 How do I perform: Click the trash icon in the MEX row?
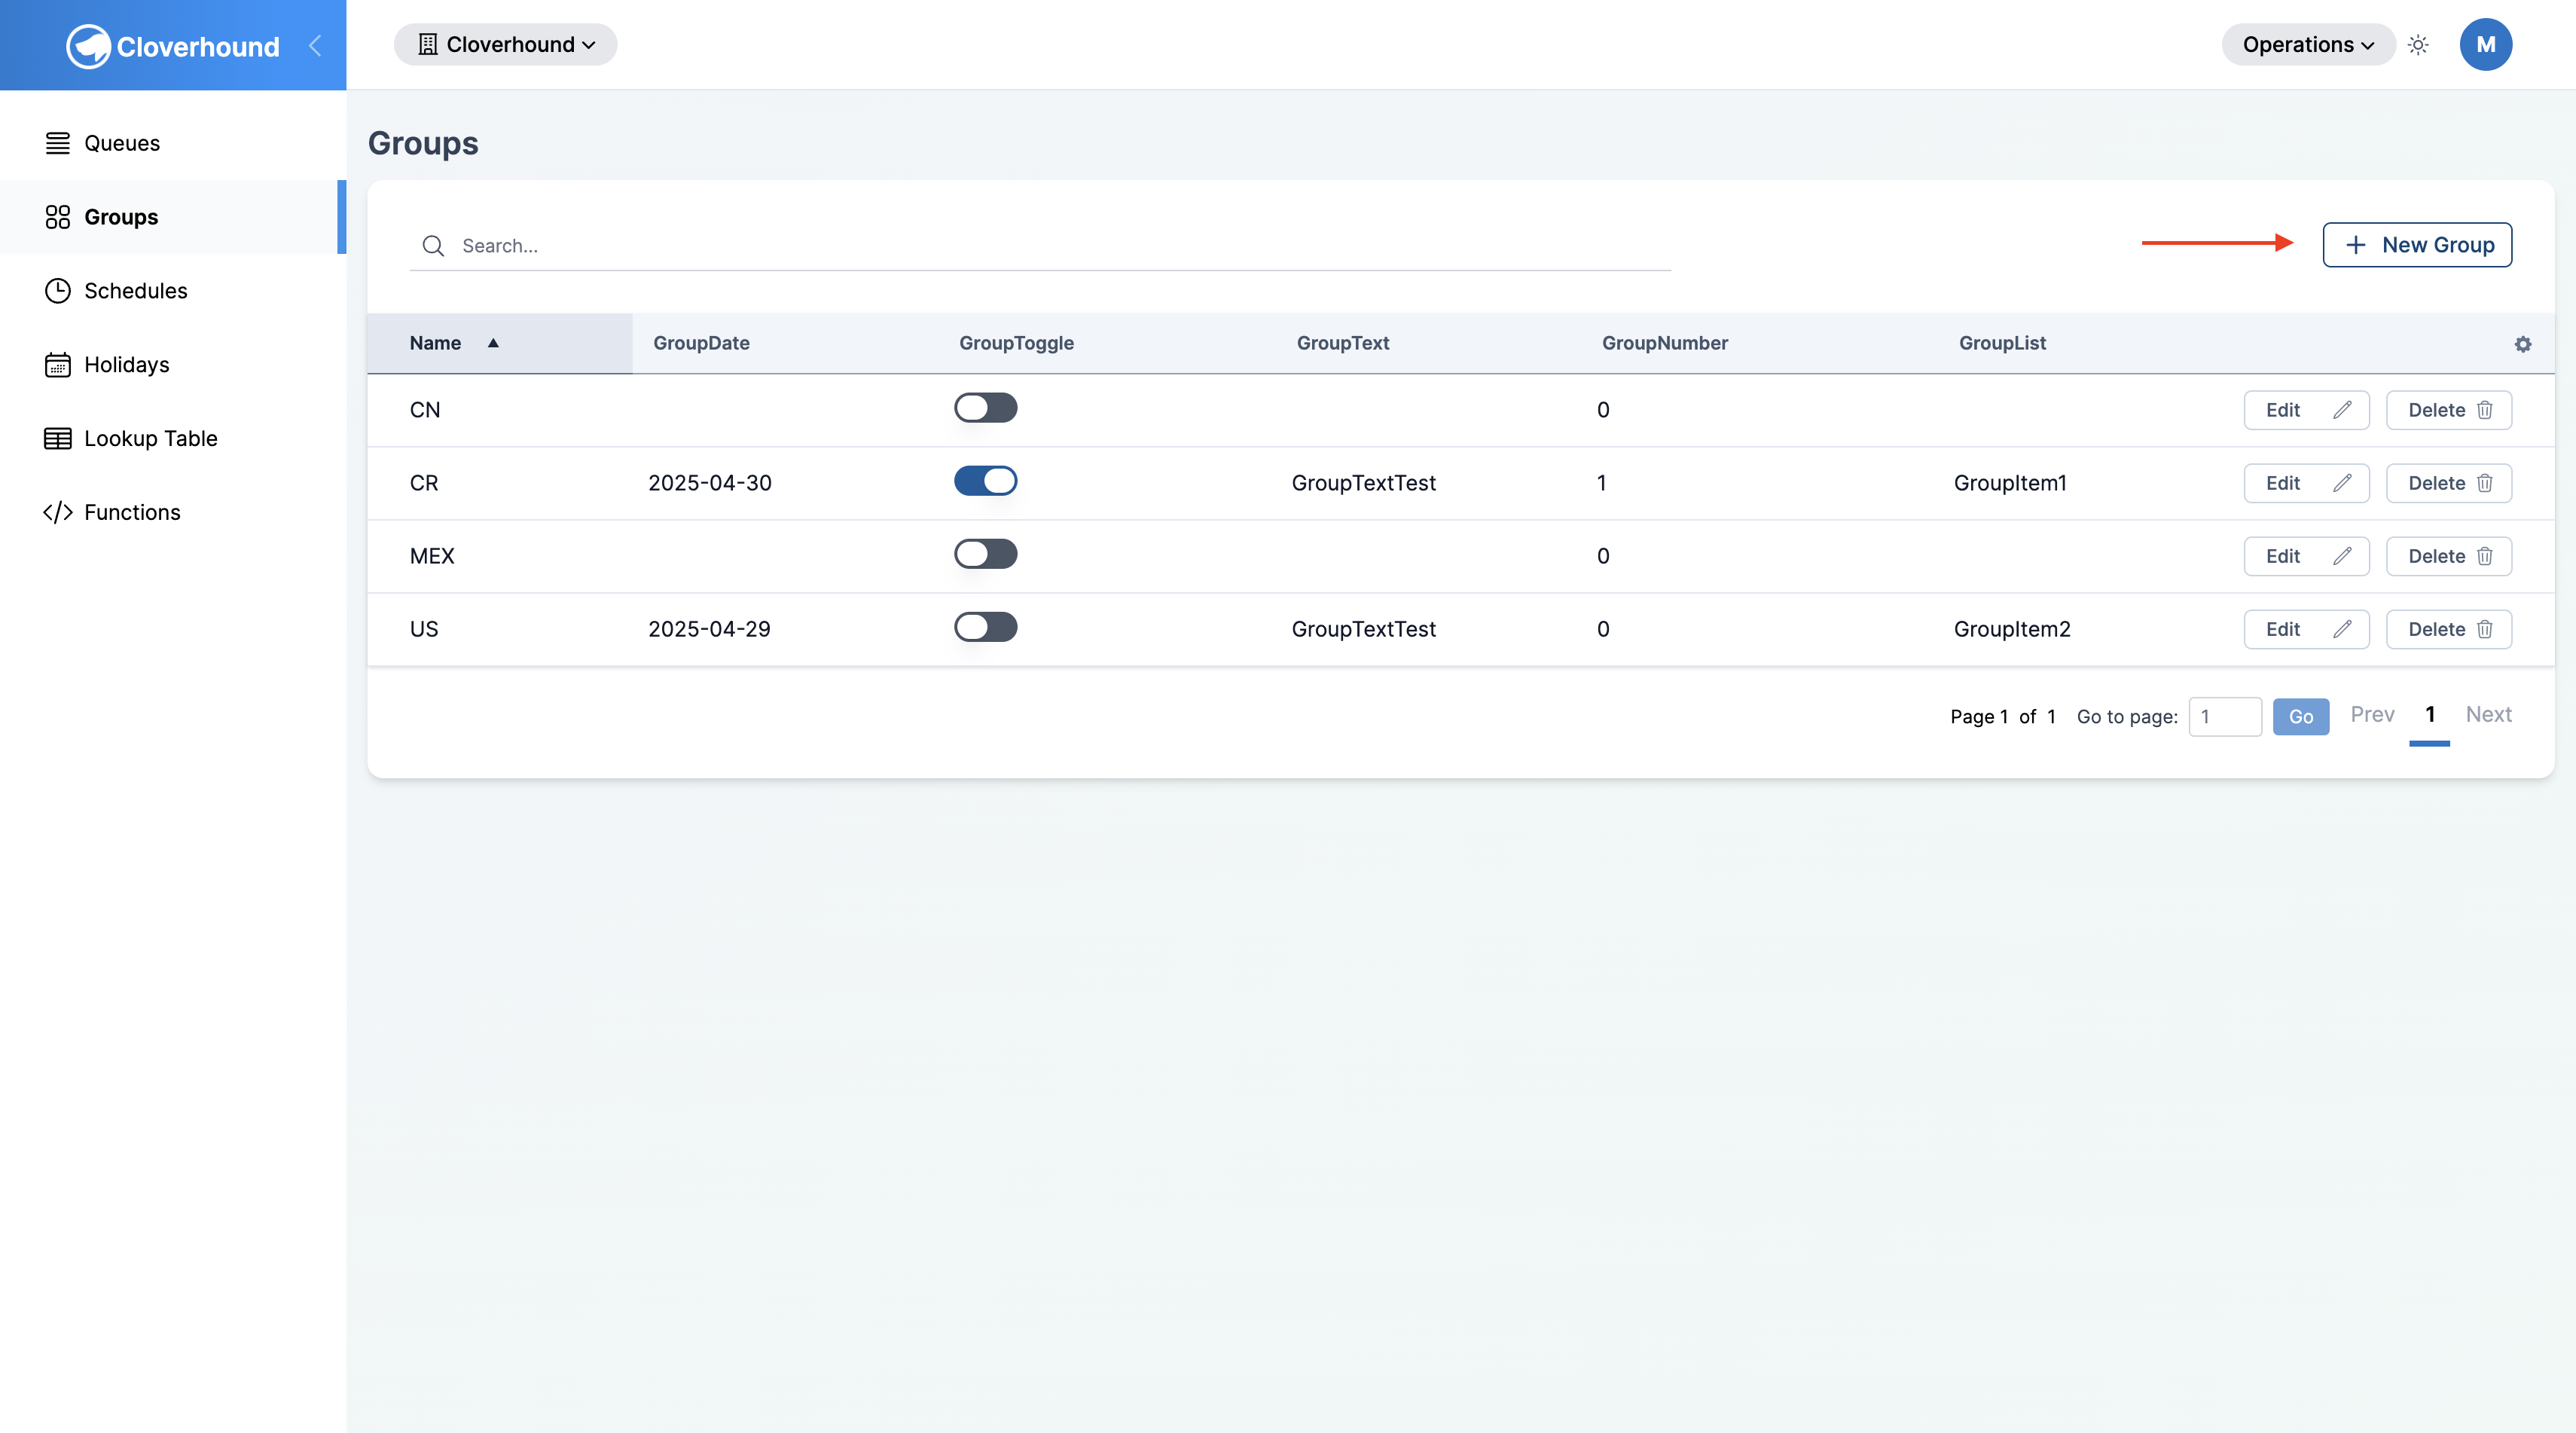point(2485,556)
